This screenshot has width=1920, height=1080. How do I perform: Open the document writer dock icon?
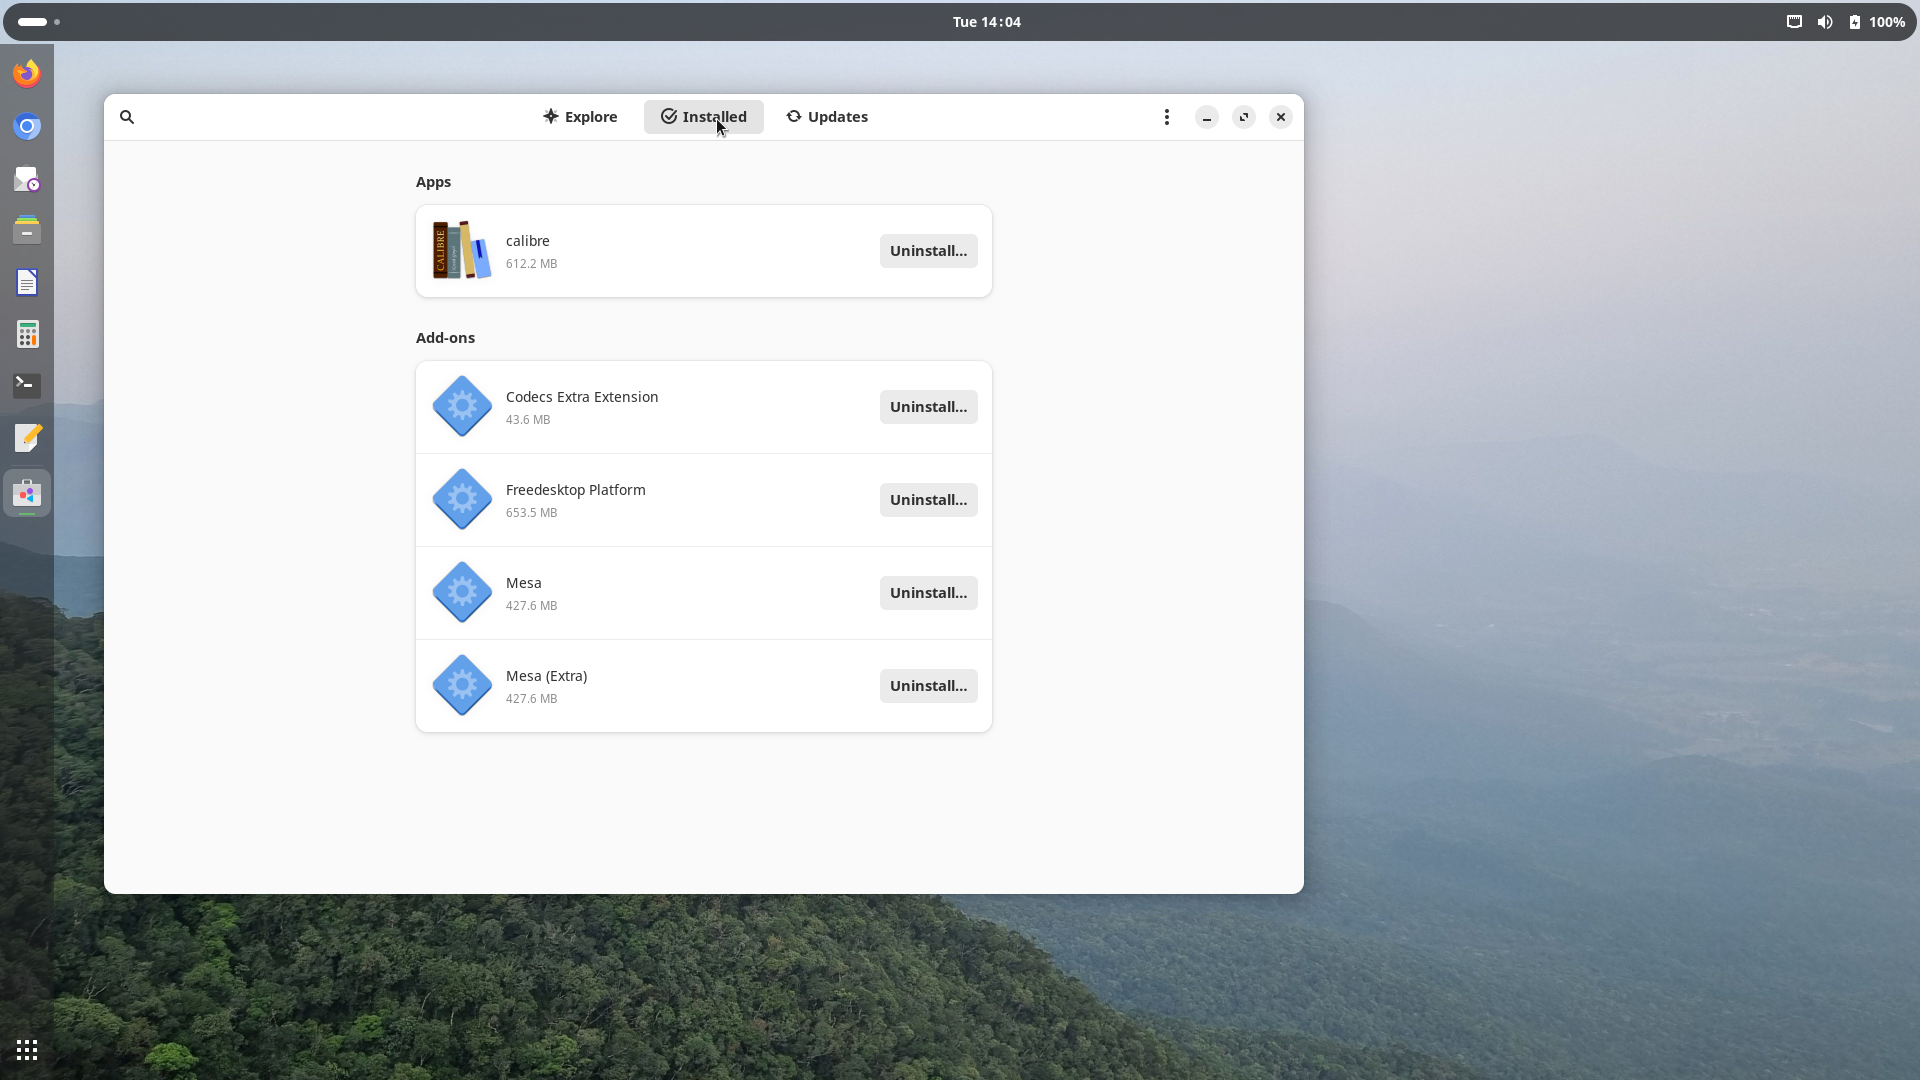(x=27, y=282)
